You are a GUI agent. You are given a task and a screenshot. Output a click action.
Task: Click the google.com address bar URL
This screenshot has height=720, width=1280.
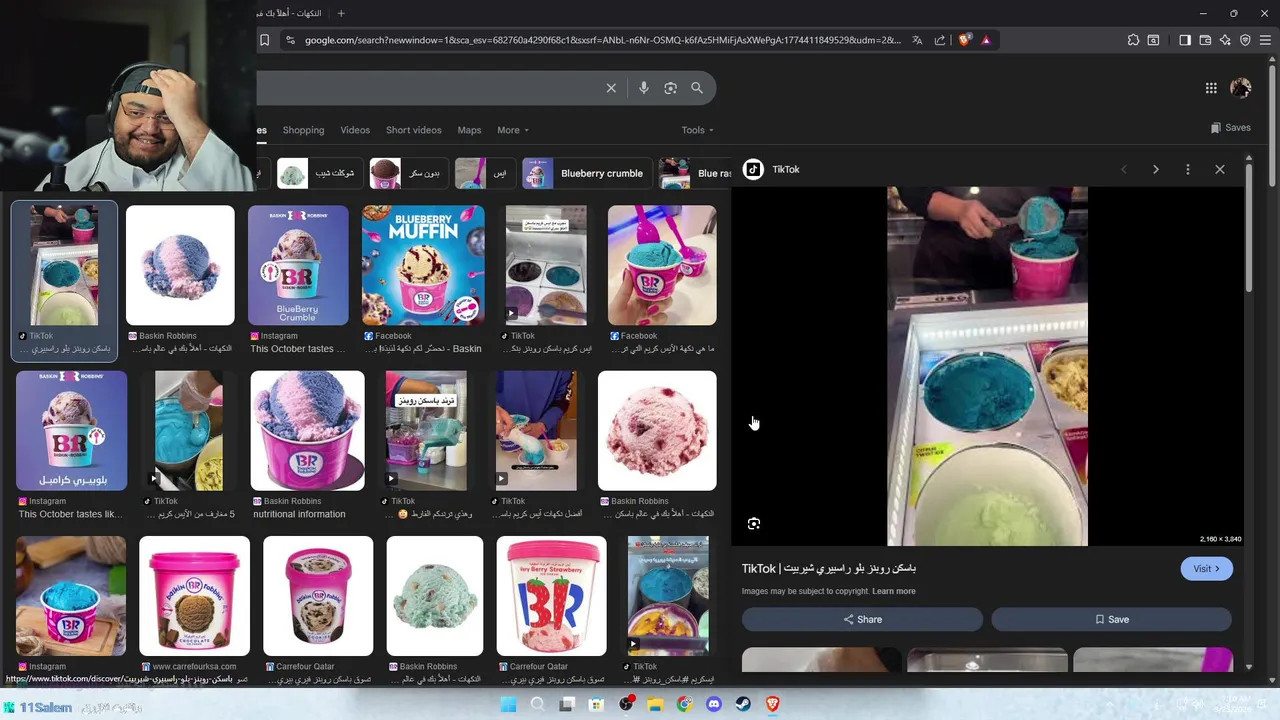pyautogui.click(x=603, y=40)
